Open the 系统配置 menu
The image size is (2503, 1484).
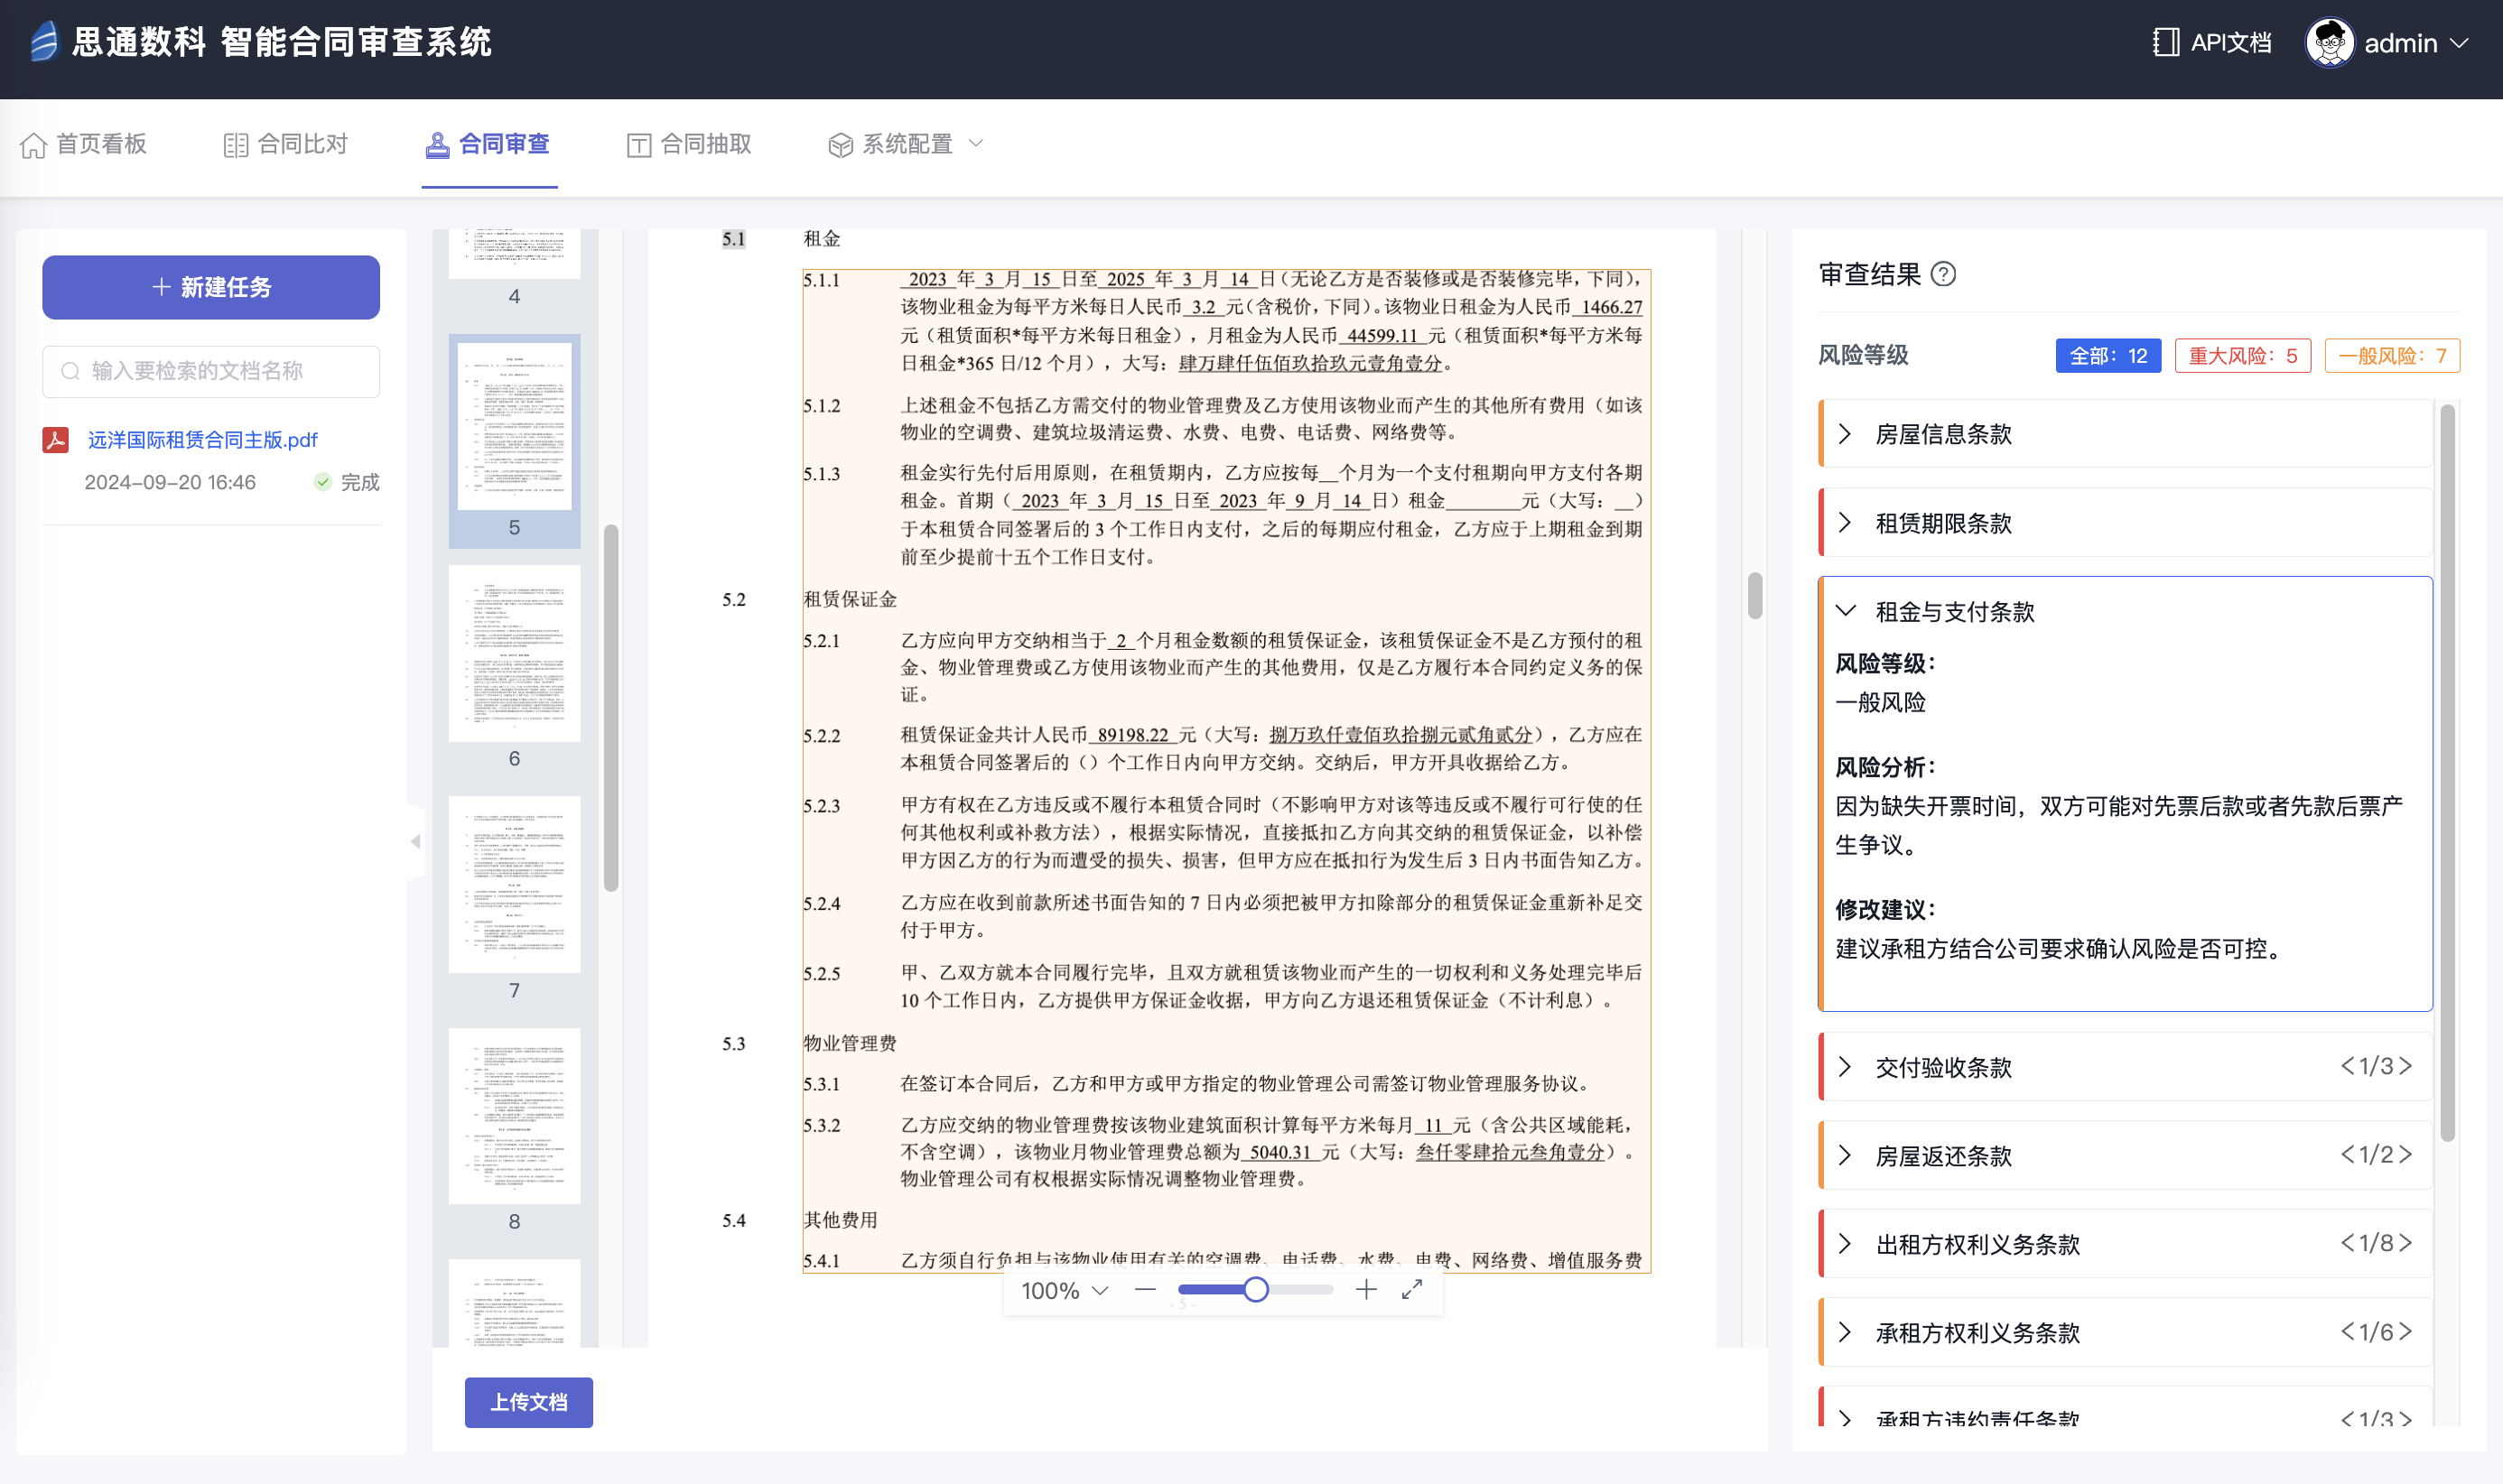tap(906, 144)
